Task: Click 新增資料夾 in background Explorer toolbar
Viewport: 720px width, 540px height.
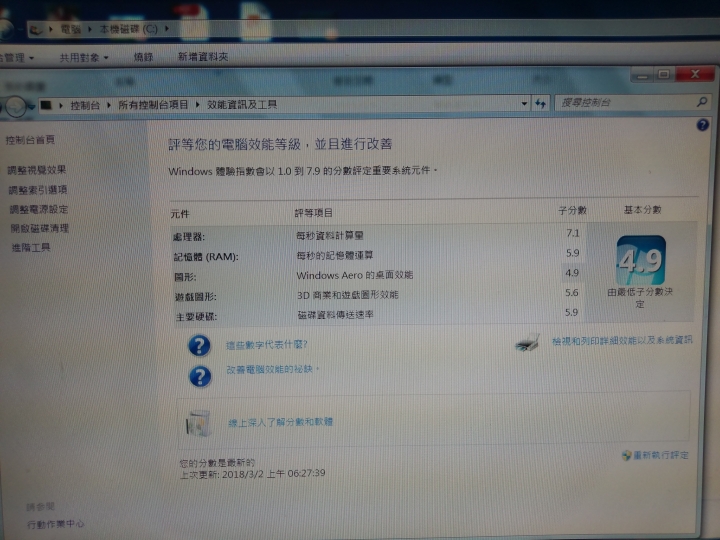Action: (x=202, y=56)
